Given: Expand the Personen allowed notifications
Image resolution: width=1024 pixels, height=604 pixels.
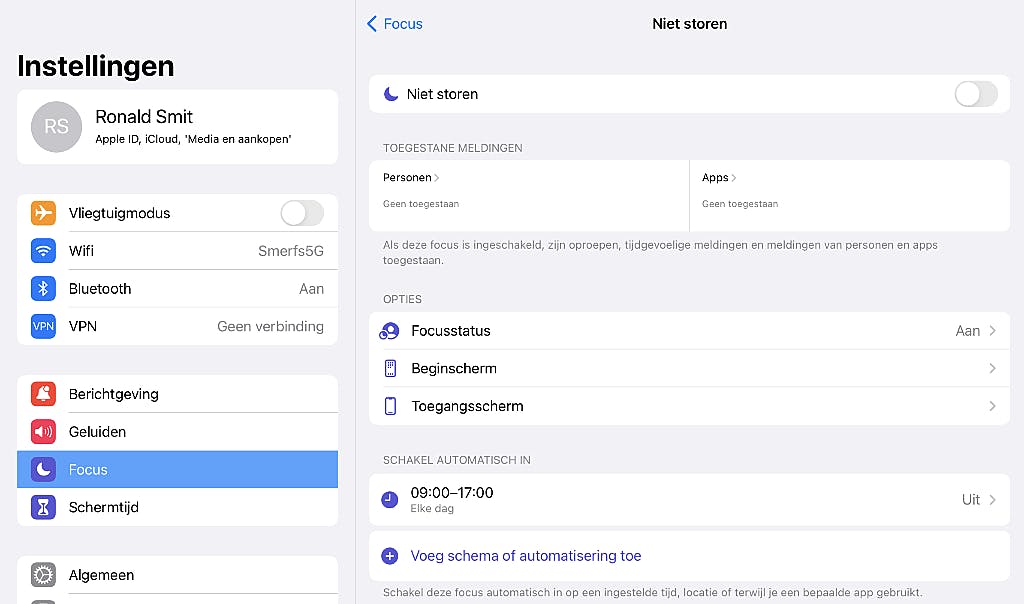Looking at the screenshot, I should (x=411, y=178).
